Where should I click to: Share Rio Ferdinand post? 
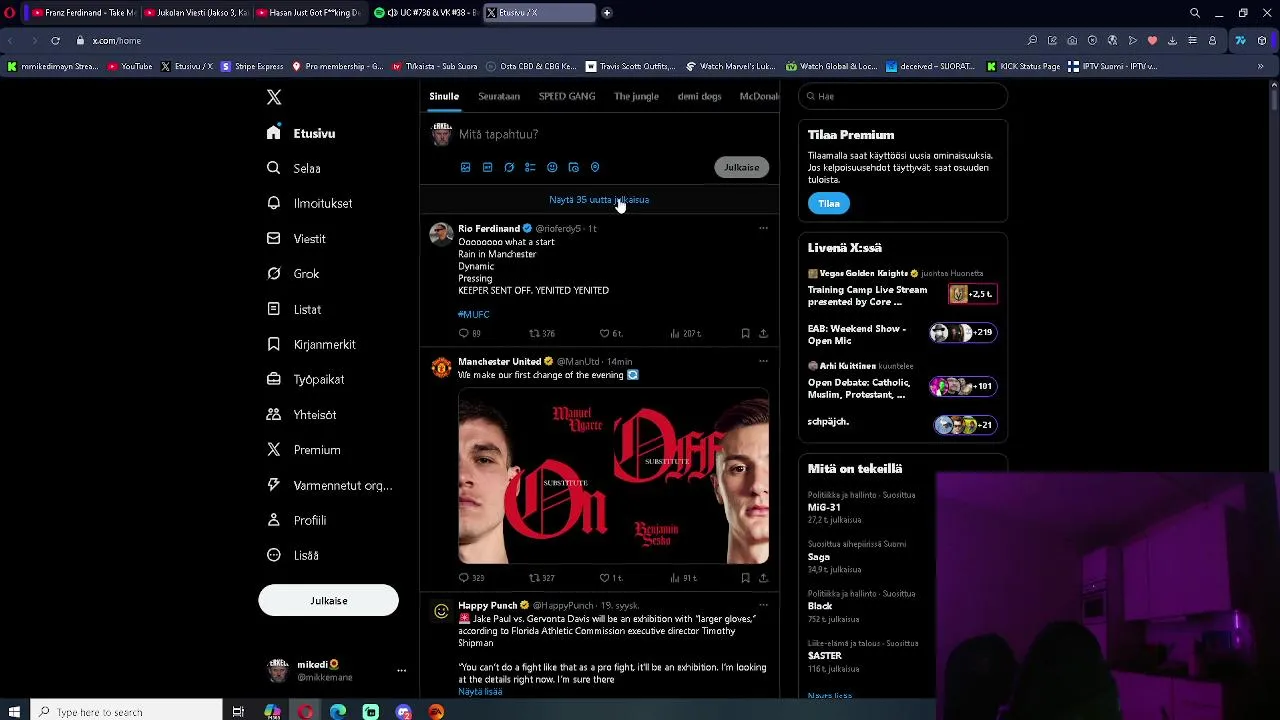(763, 333)
